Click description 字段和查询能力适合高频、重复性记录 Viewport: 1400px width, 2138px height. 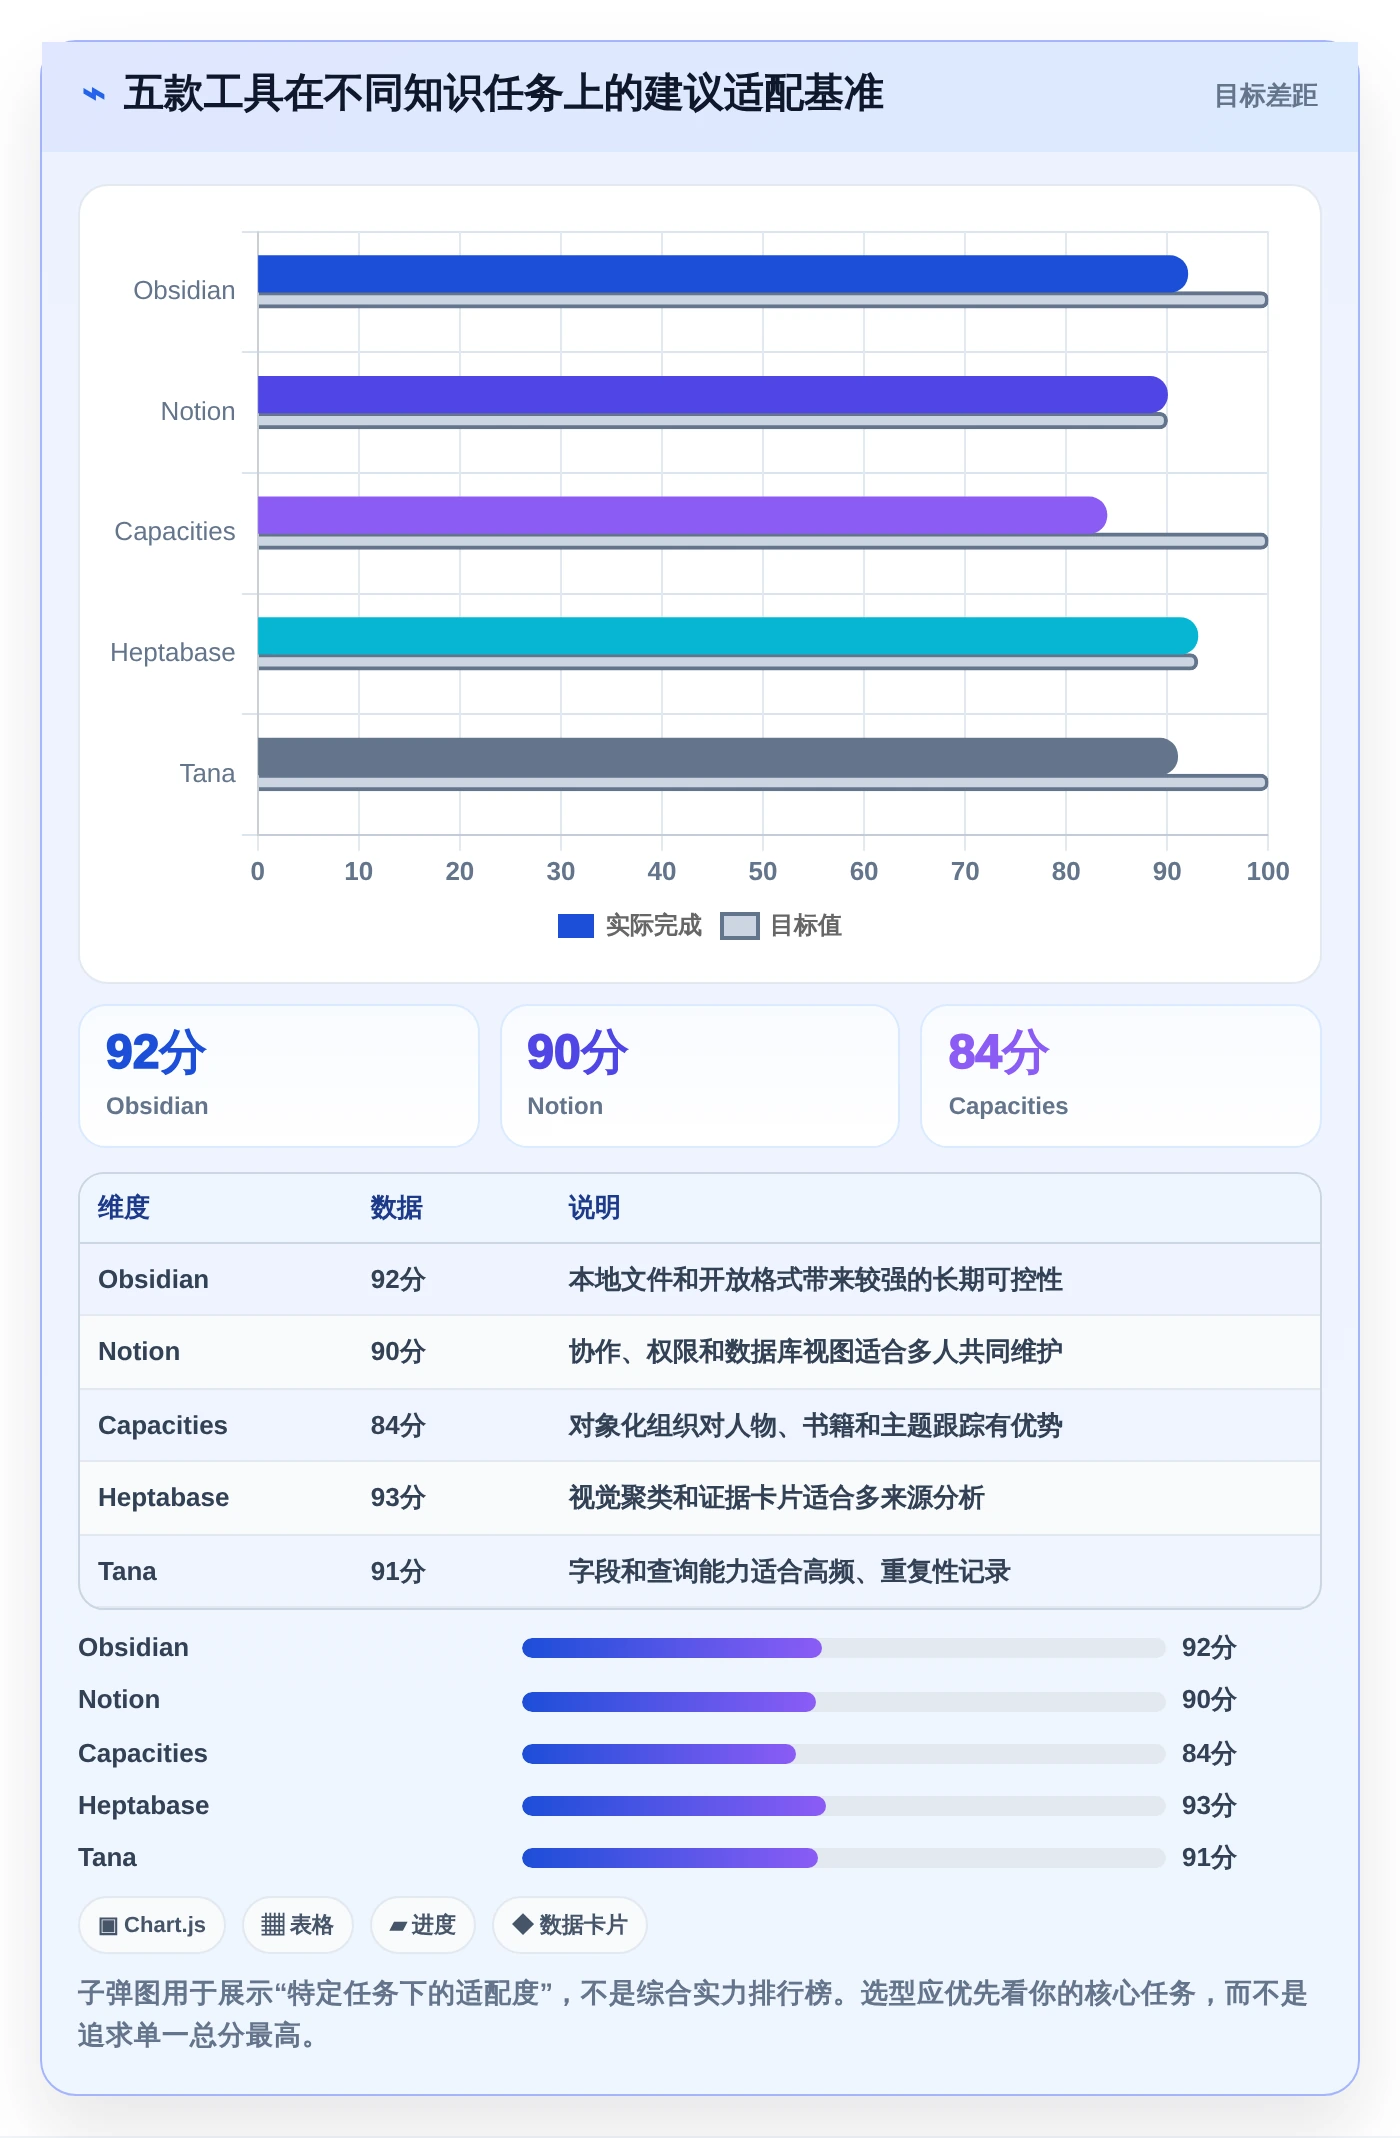click(x=789, y=1571)
